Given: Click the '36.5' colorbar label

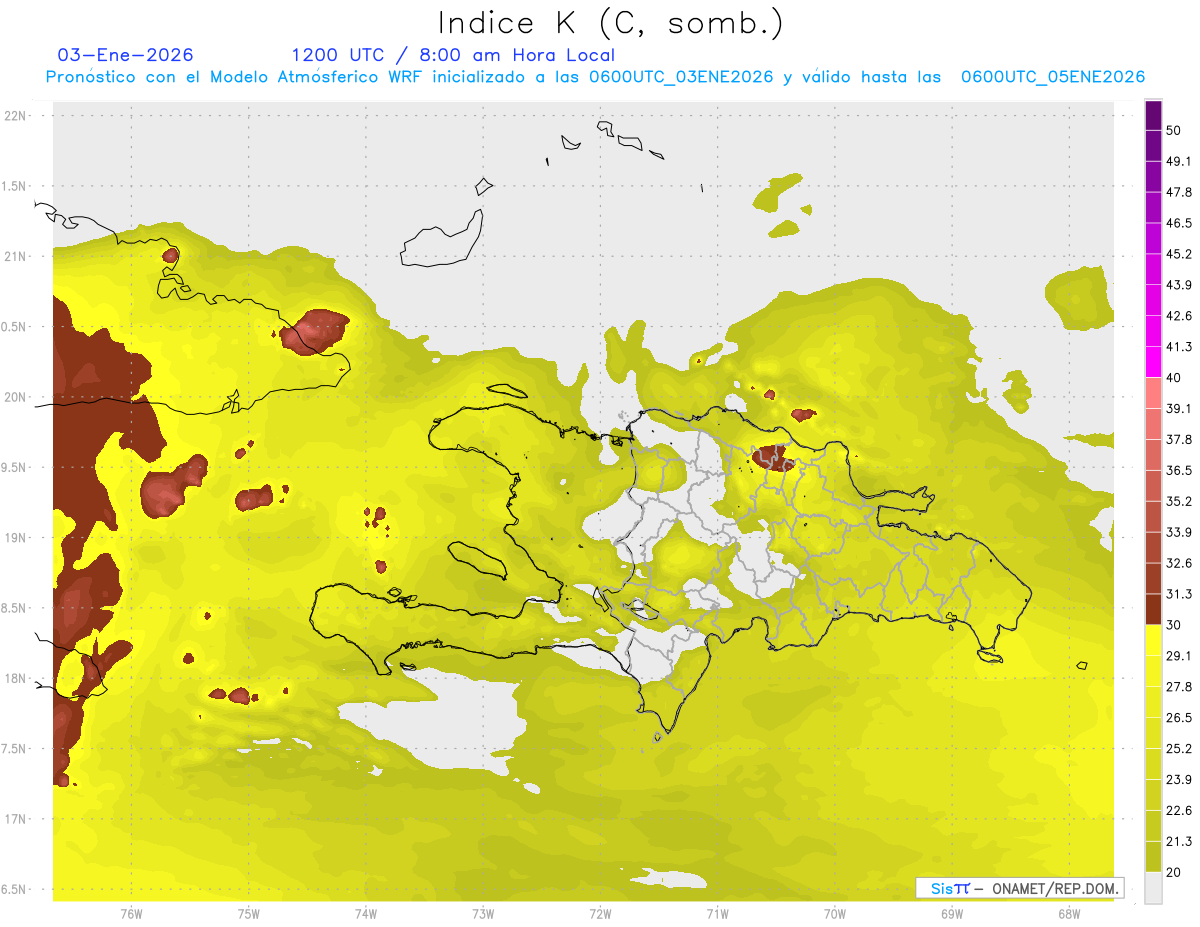Looking at the screenshot, I should [1178, 470].
